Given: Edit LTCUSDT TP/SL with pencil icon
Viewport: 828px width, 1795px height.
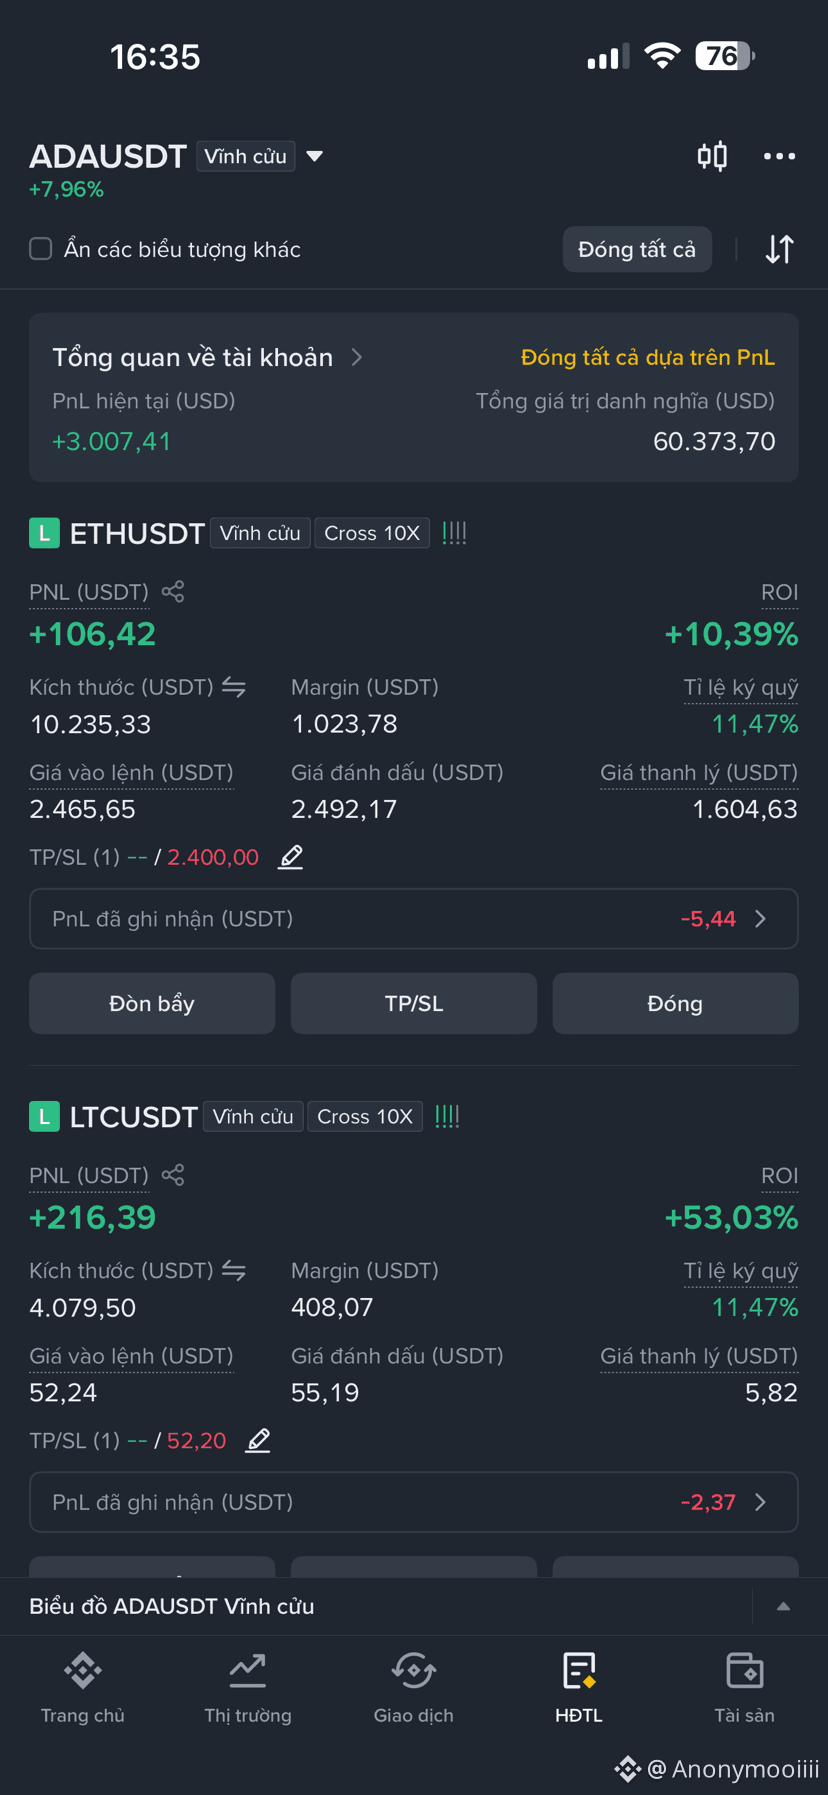Looking at the screenshot, I should coord(258,1440).
